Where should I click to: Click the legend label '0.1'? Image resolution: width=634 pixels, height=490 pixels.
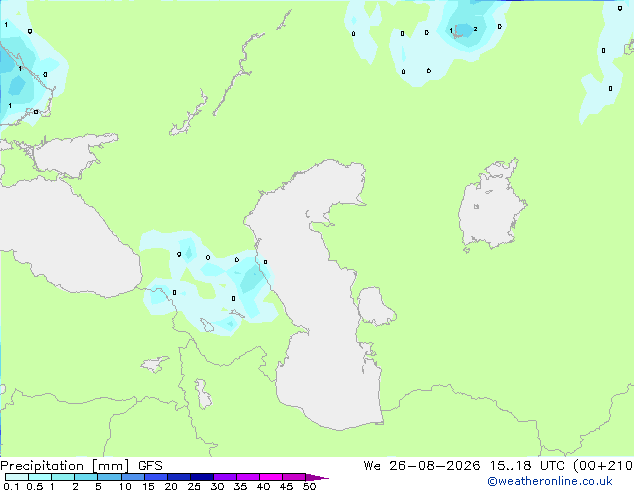point(11,486)
